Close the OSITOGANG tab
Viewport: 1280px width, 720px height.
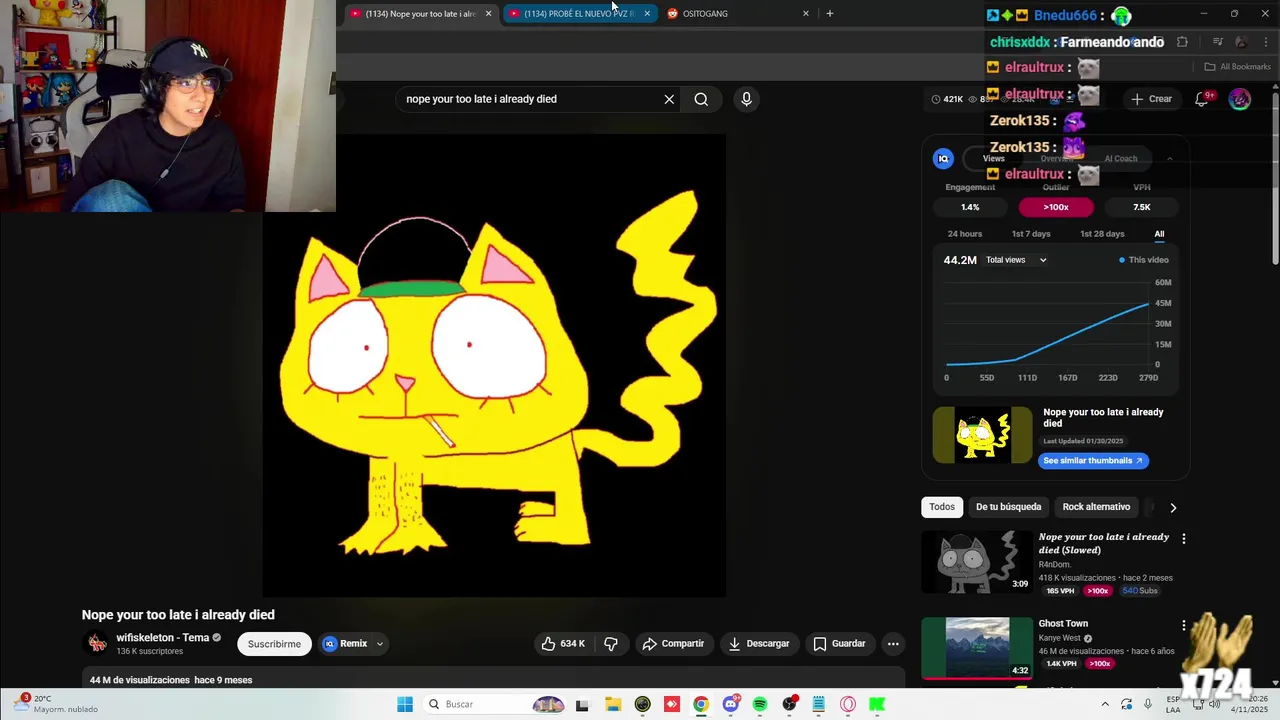806,13
